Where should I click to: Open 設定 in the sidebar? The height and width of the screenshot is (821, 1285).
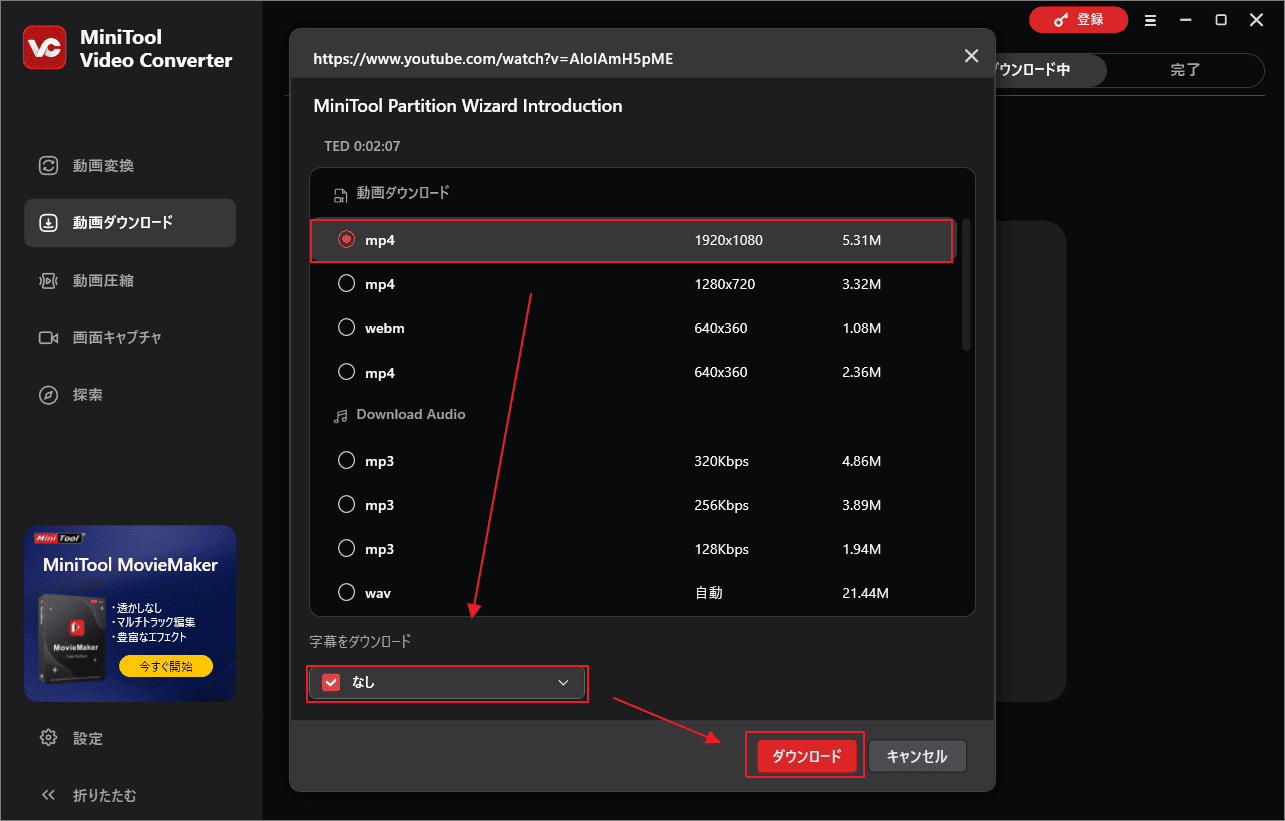point(130,738)
